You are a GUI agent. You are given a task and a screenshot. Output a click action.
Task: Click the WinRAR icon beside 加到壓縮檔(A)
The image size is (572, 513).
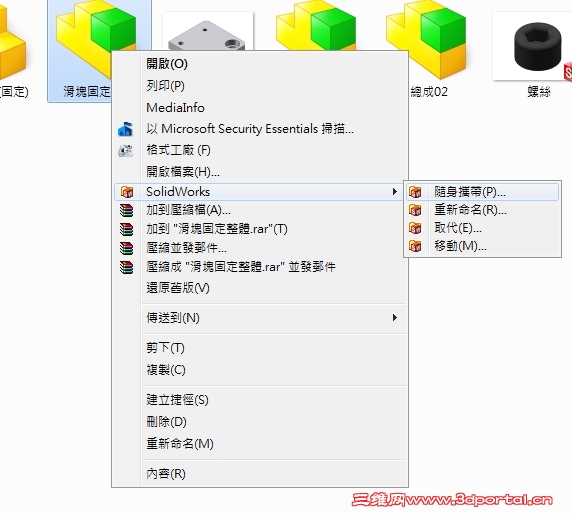127,210
